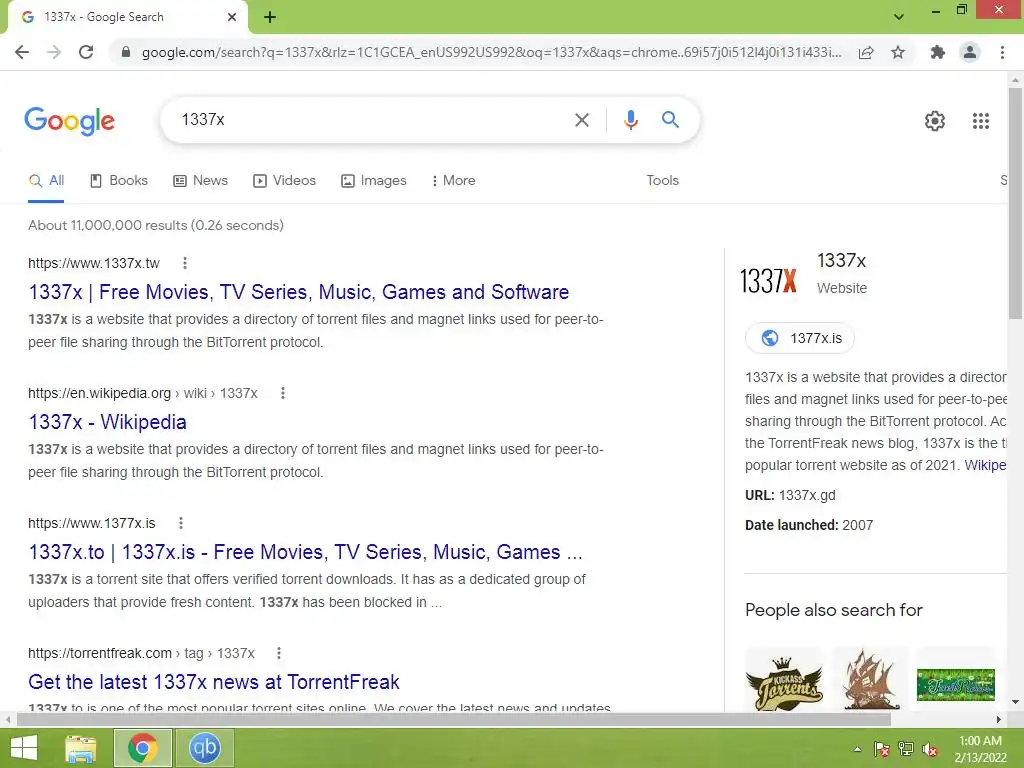Open the pirate ship related search thumbnail
The height and width of the screenshot is (768, 1024).
point(869,679)
